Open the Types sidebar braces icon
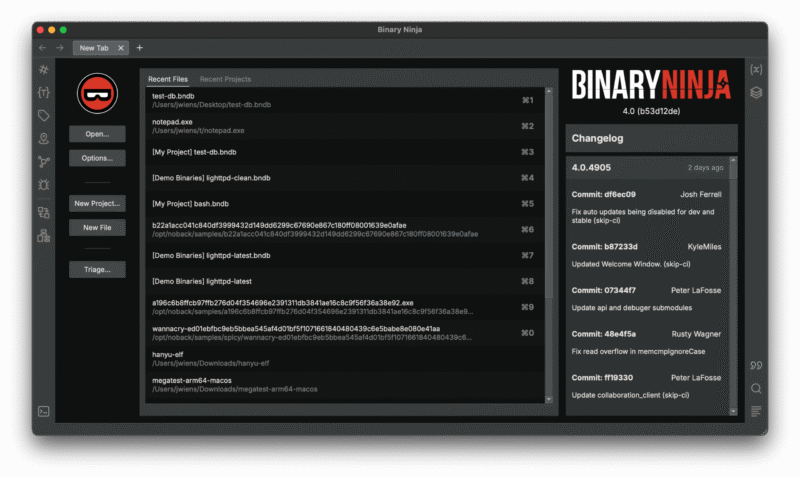 tap(44, 92)
